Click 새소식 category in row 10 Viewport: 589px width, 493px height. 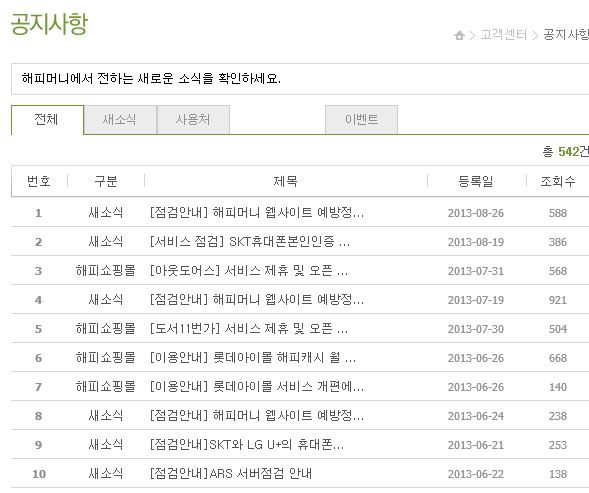click(x=106, y=473)
